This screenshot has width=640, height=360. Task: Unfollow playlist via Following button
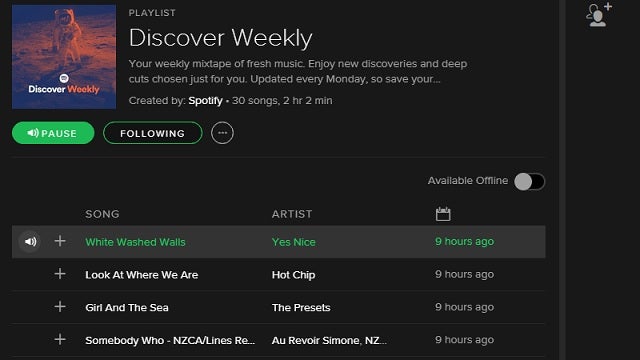(153, 133)
